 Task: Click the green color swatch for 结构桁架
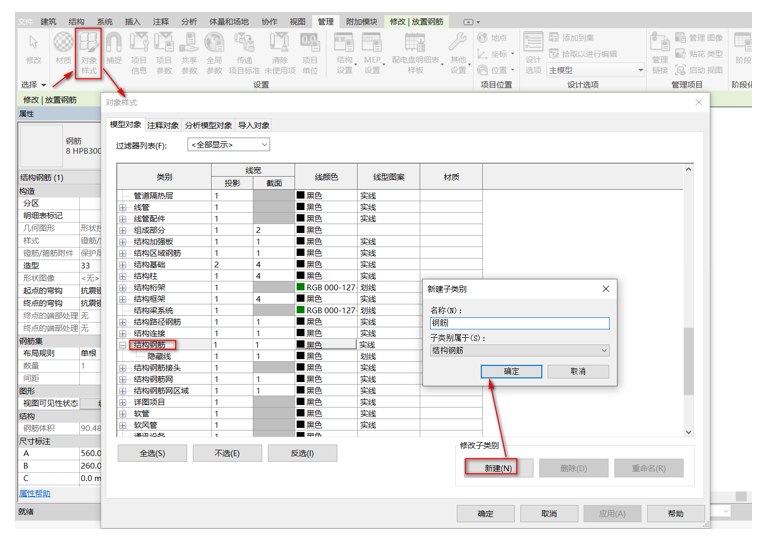point(301,287)
